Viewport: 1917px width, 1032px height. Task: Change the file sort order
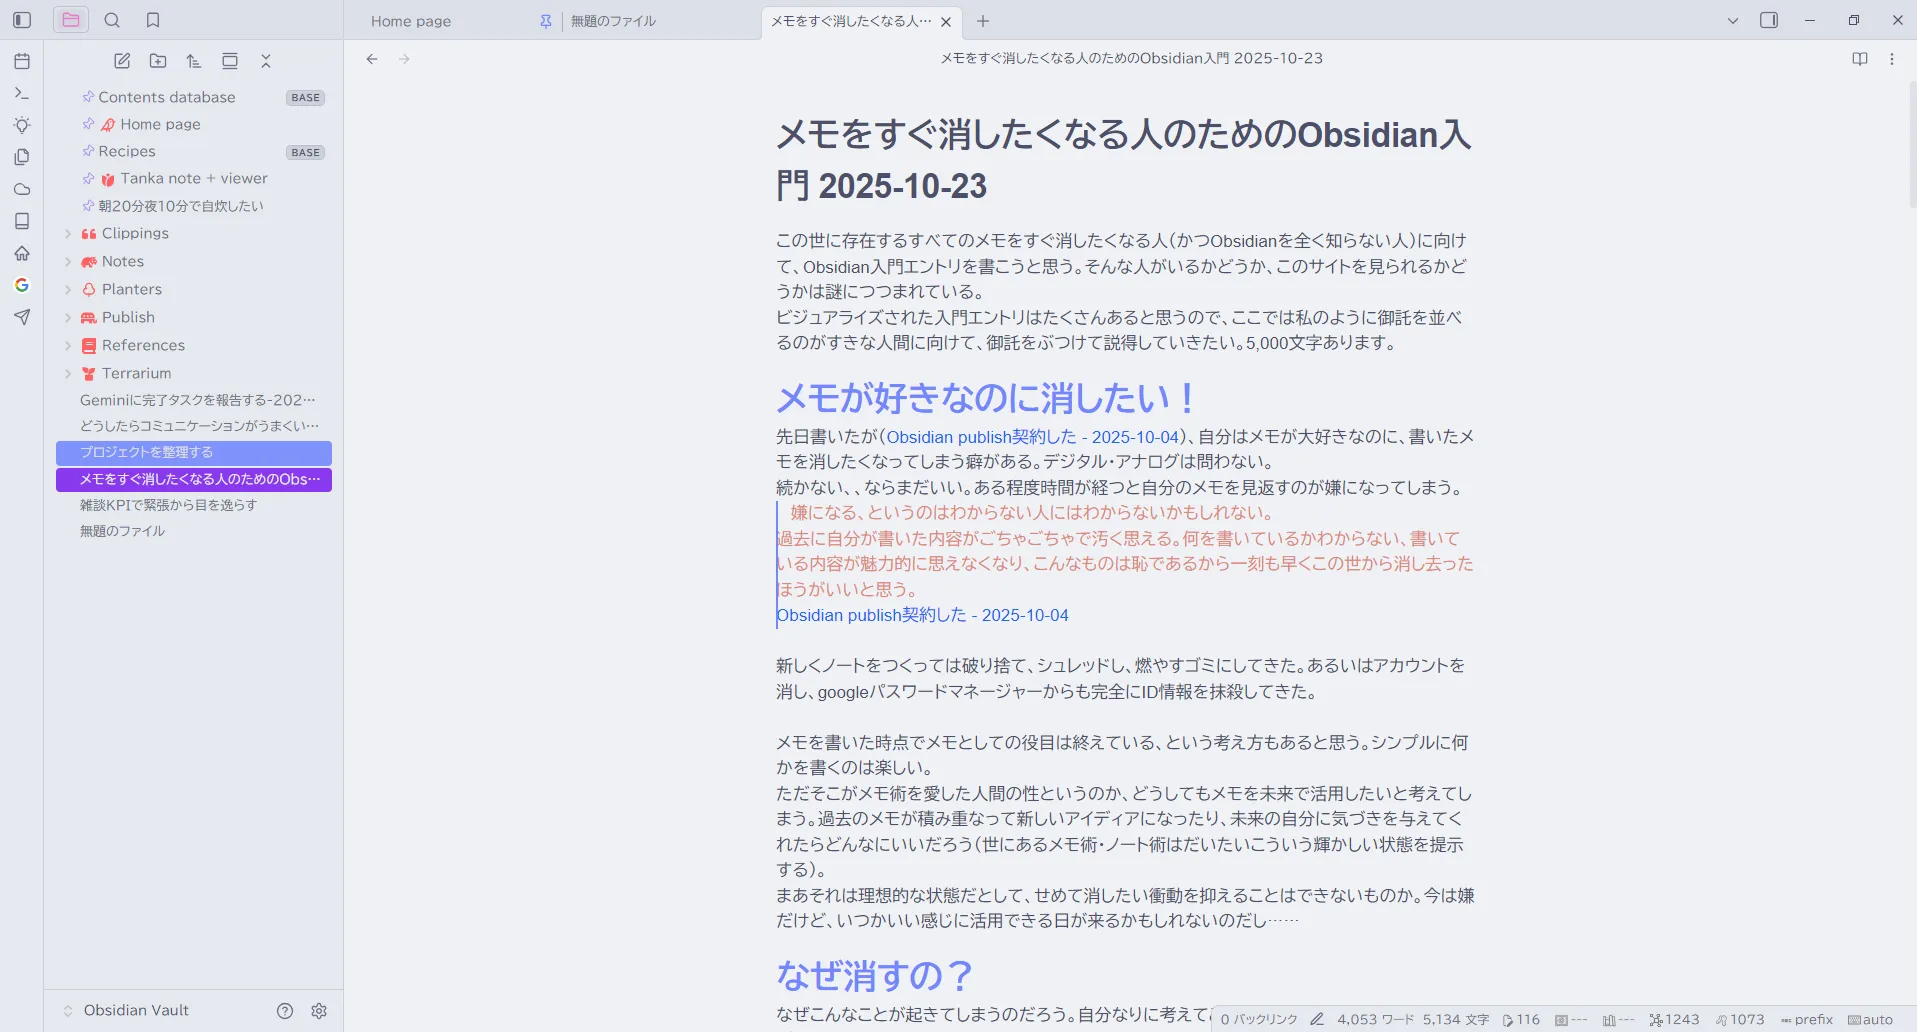[194, 61]
